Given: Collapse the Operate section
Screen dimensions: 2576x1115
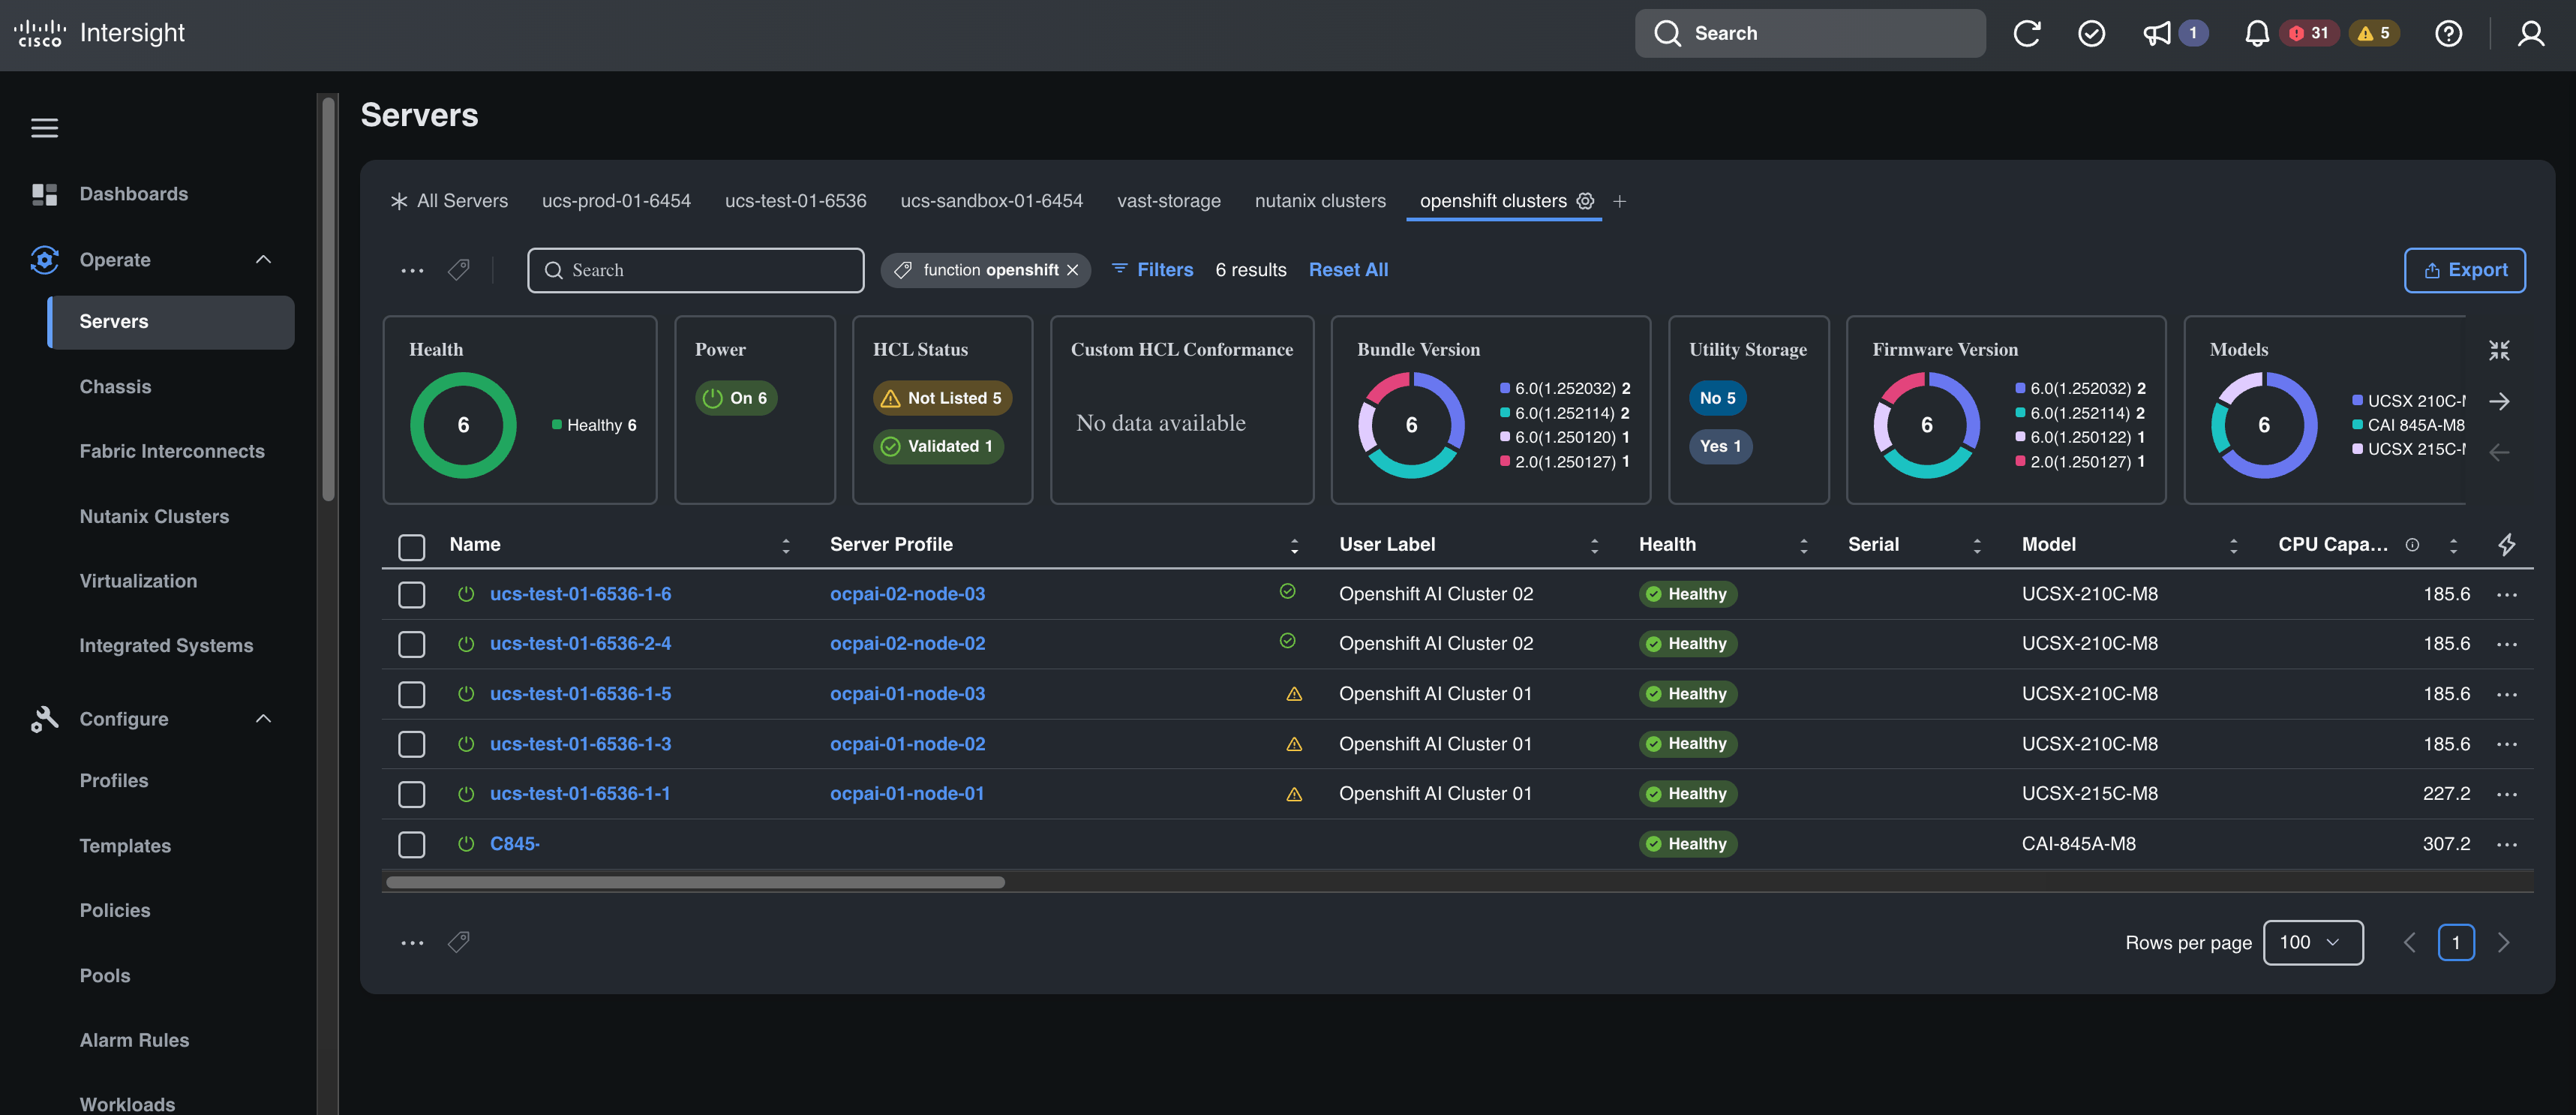Looking at the screenshot, I should pos(263,259).
